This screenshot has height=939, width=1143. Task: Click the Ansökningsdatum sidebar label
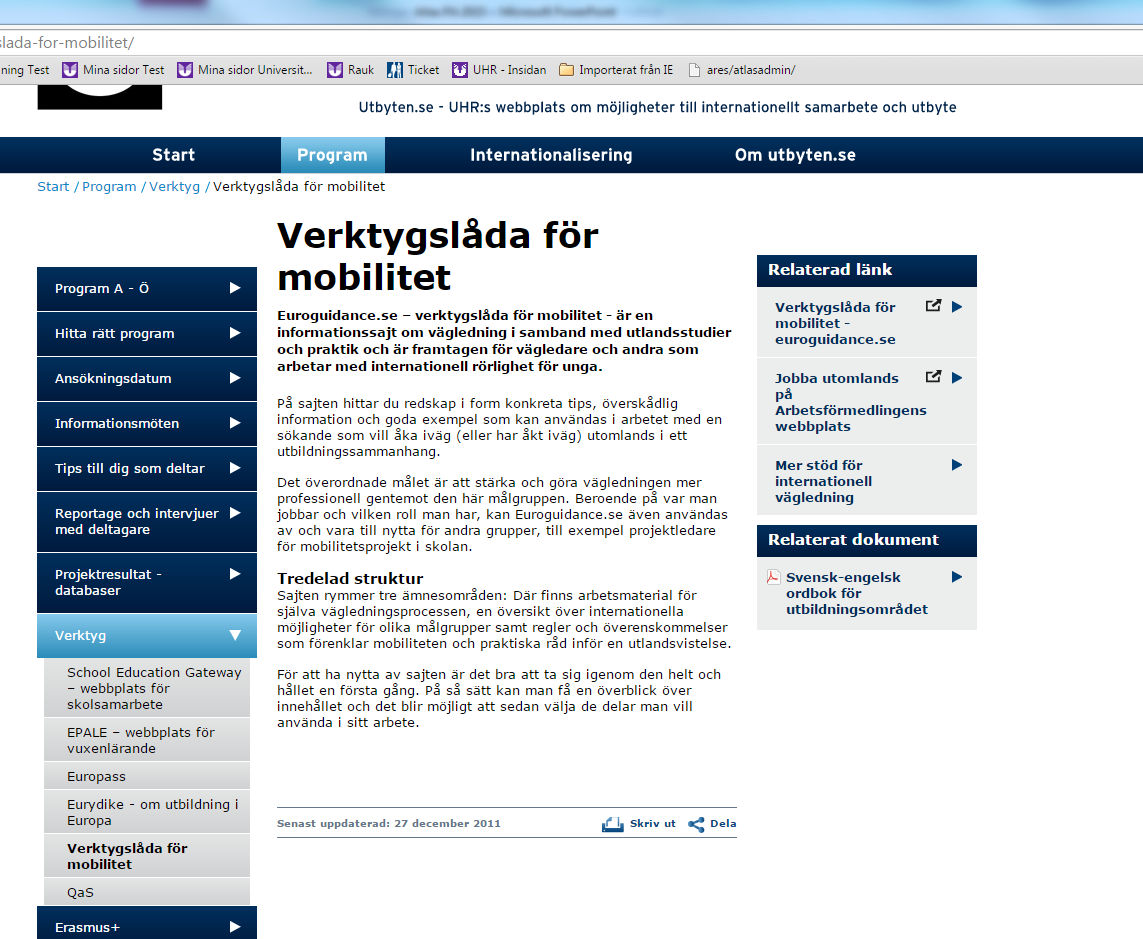(113, 378)
